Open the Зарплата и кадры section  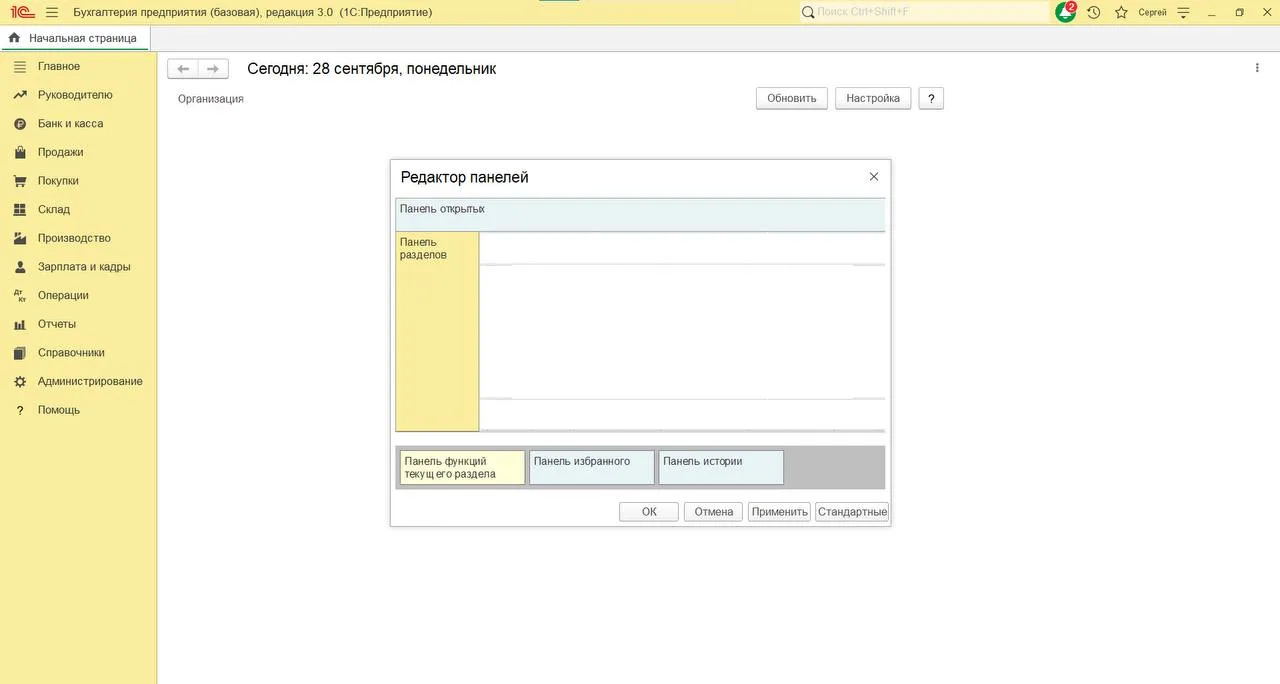[x=84, y=267]
